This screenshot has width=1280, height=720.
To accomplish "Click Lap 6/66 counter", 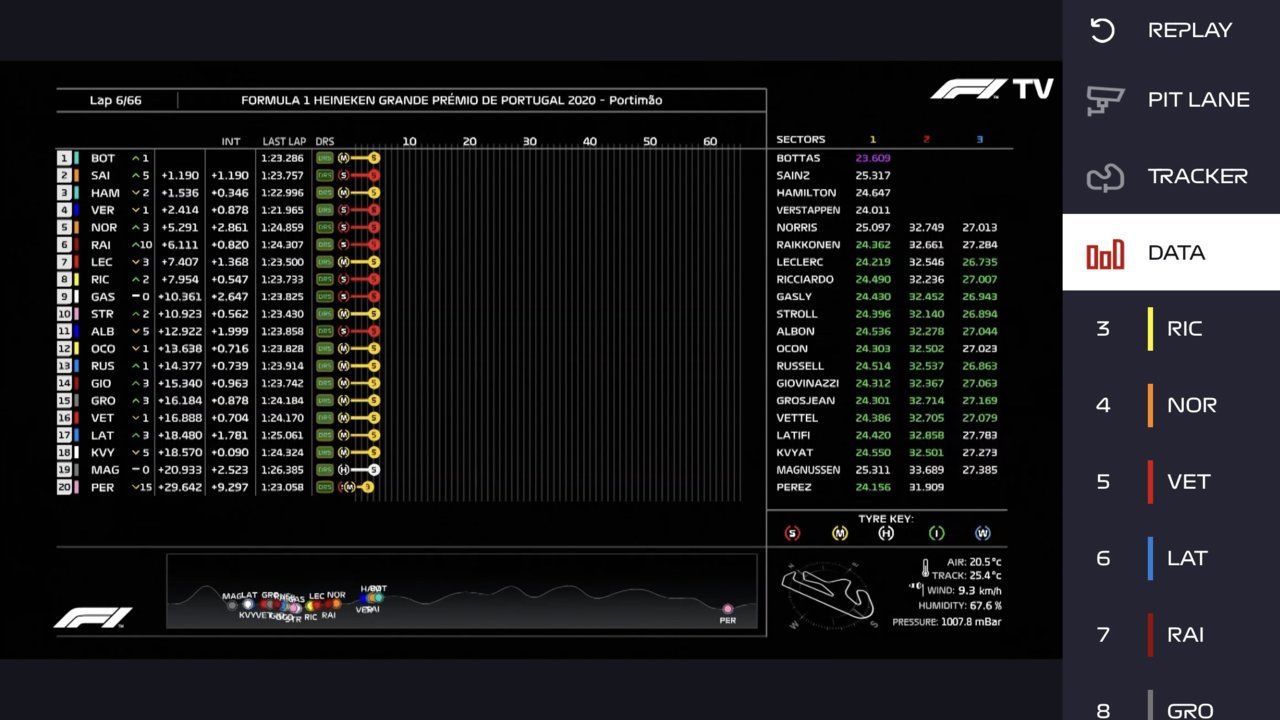I will click(116, 100).
